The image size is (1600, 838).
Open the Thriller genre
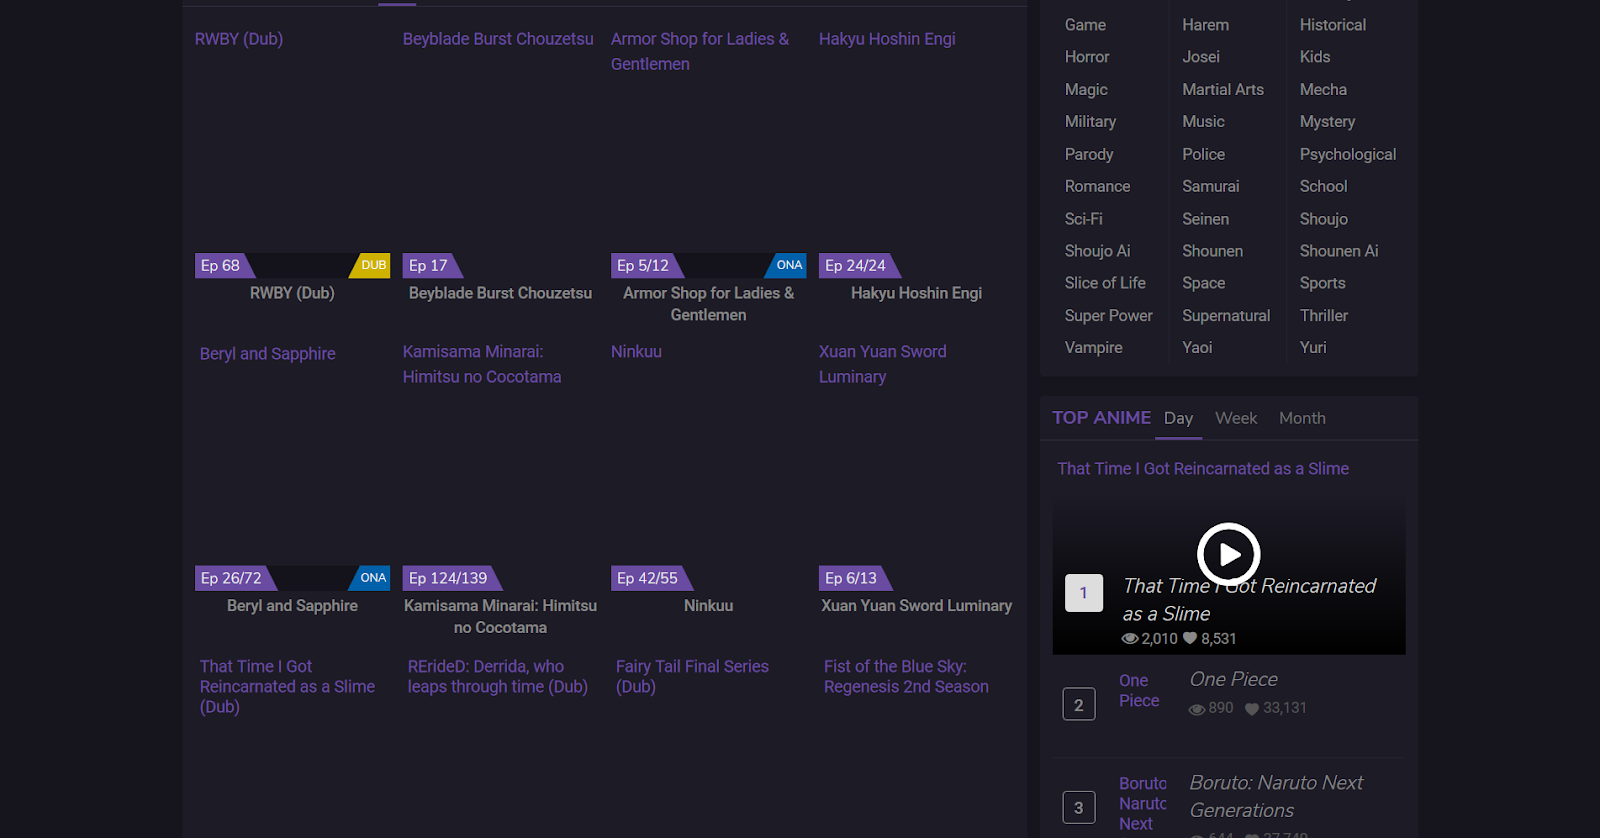1324,315
